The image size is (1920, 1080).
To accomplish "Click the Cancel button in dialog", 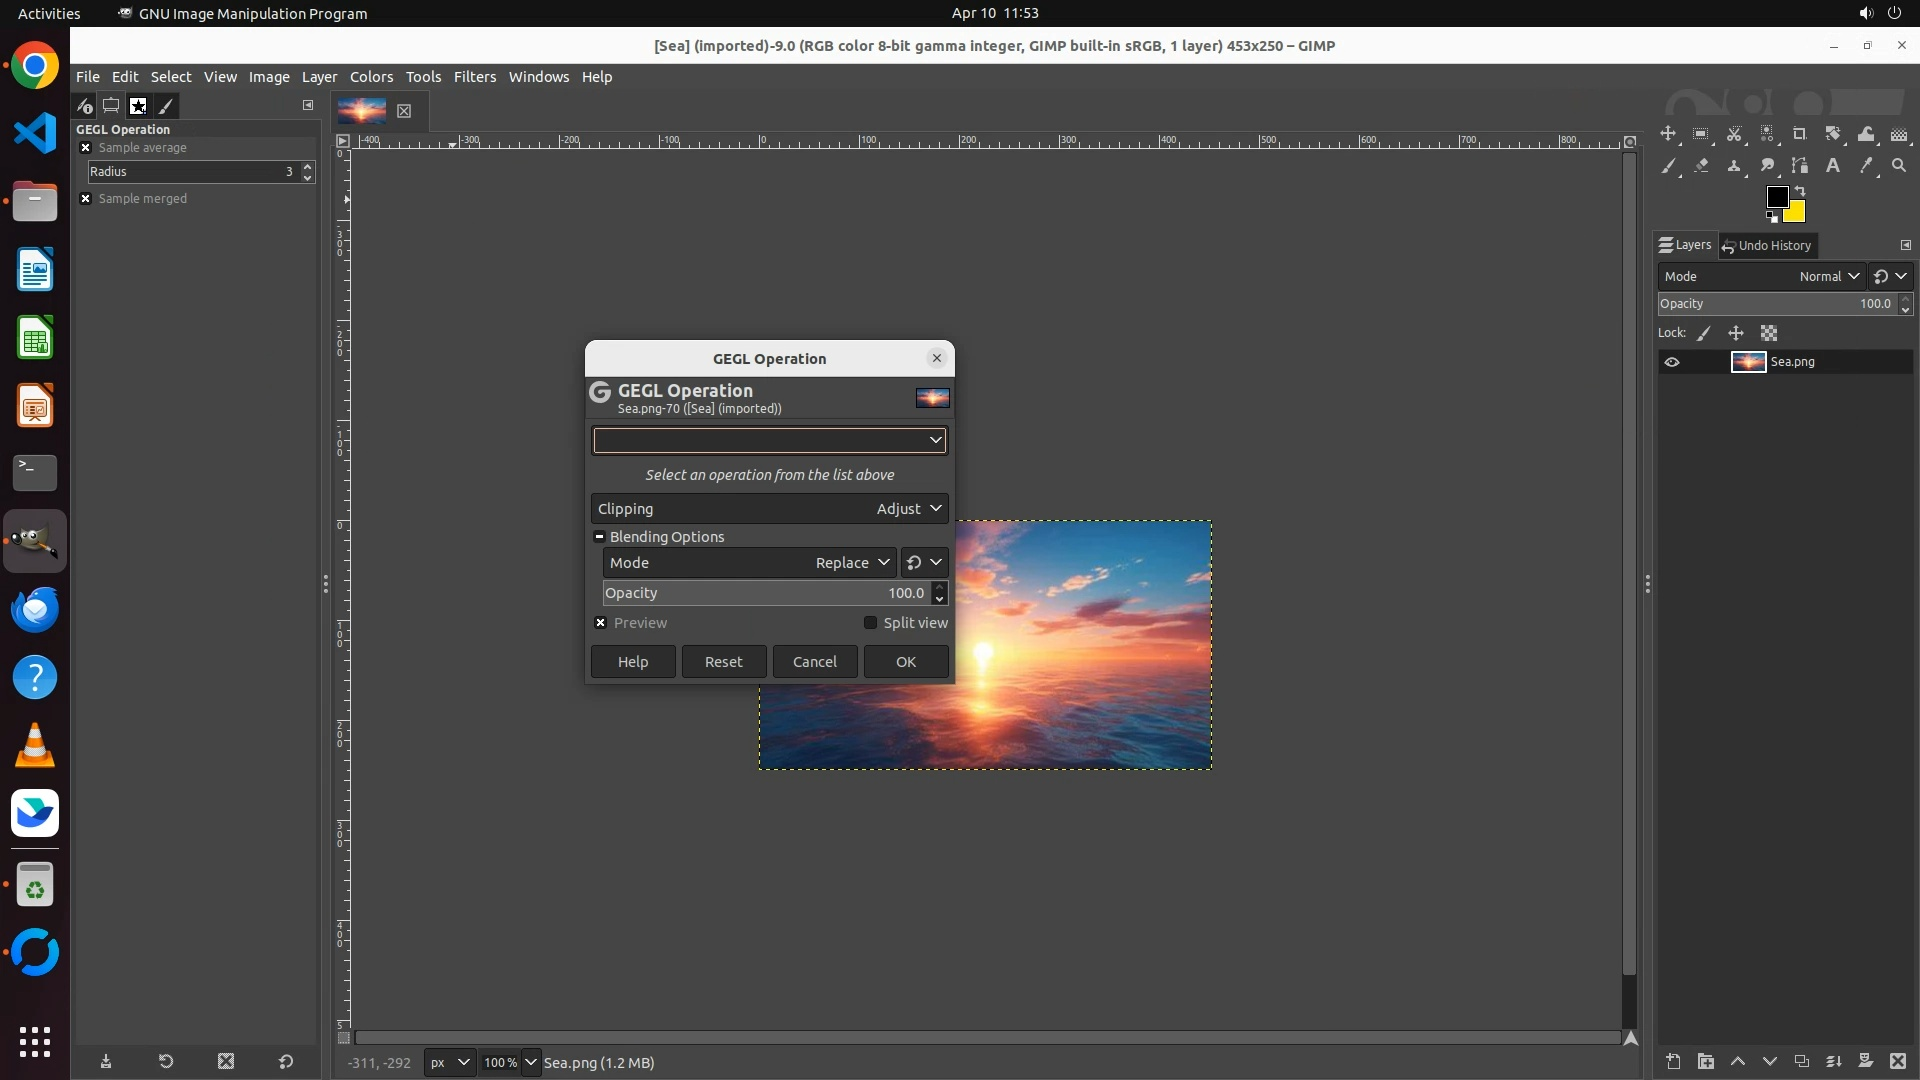I will 814,662.
